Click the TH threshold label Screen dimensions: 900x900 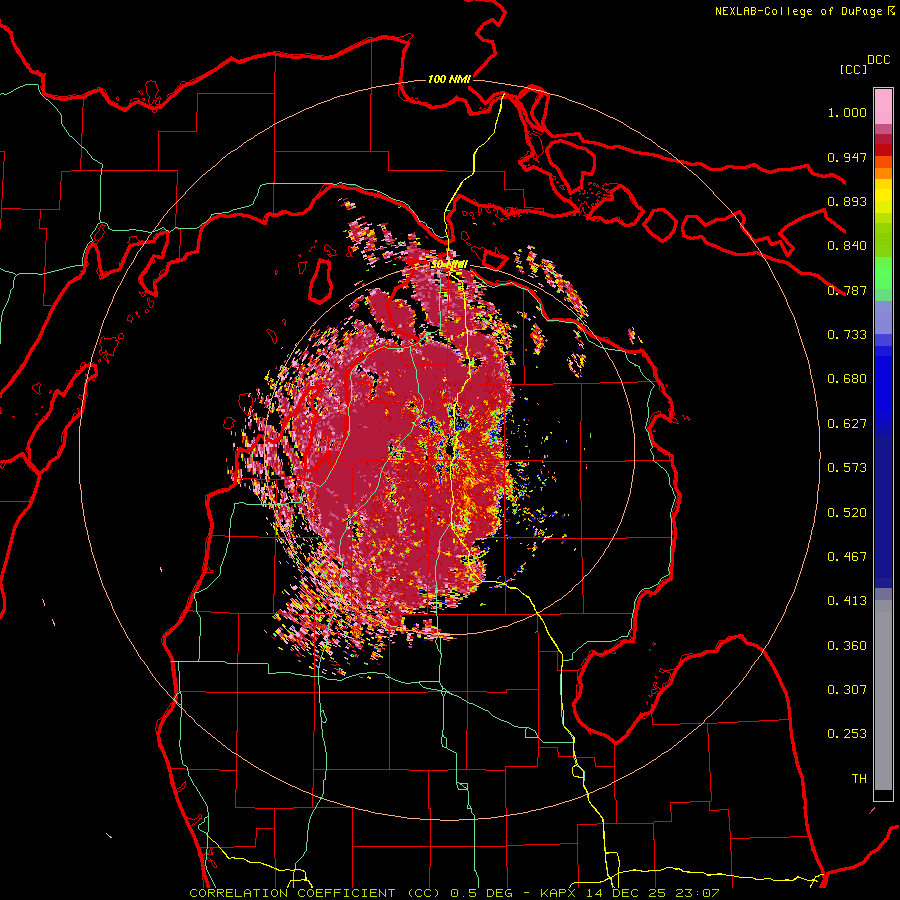859,779
